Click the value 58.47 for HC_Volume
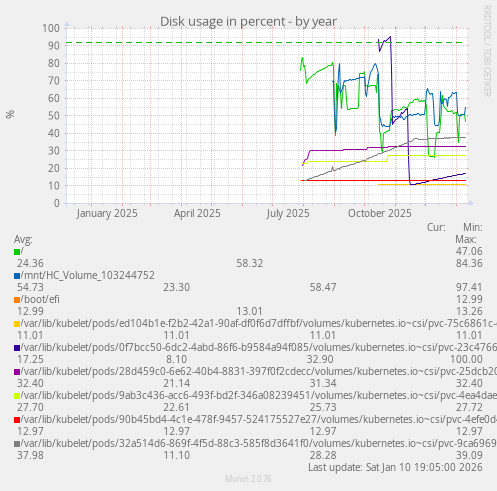The image size is (497, 491). [323, 287]
